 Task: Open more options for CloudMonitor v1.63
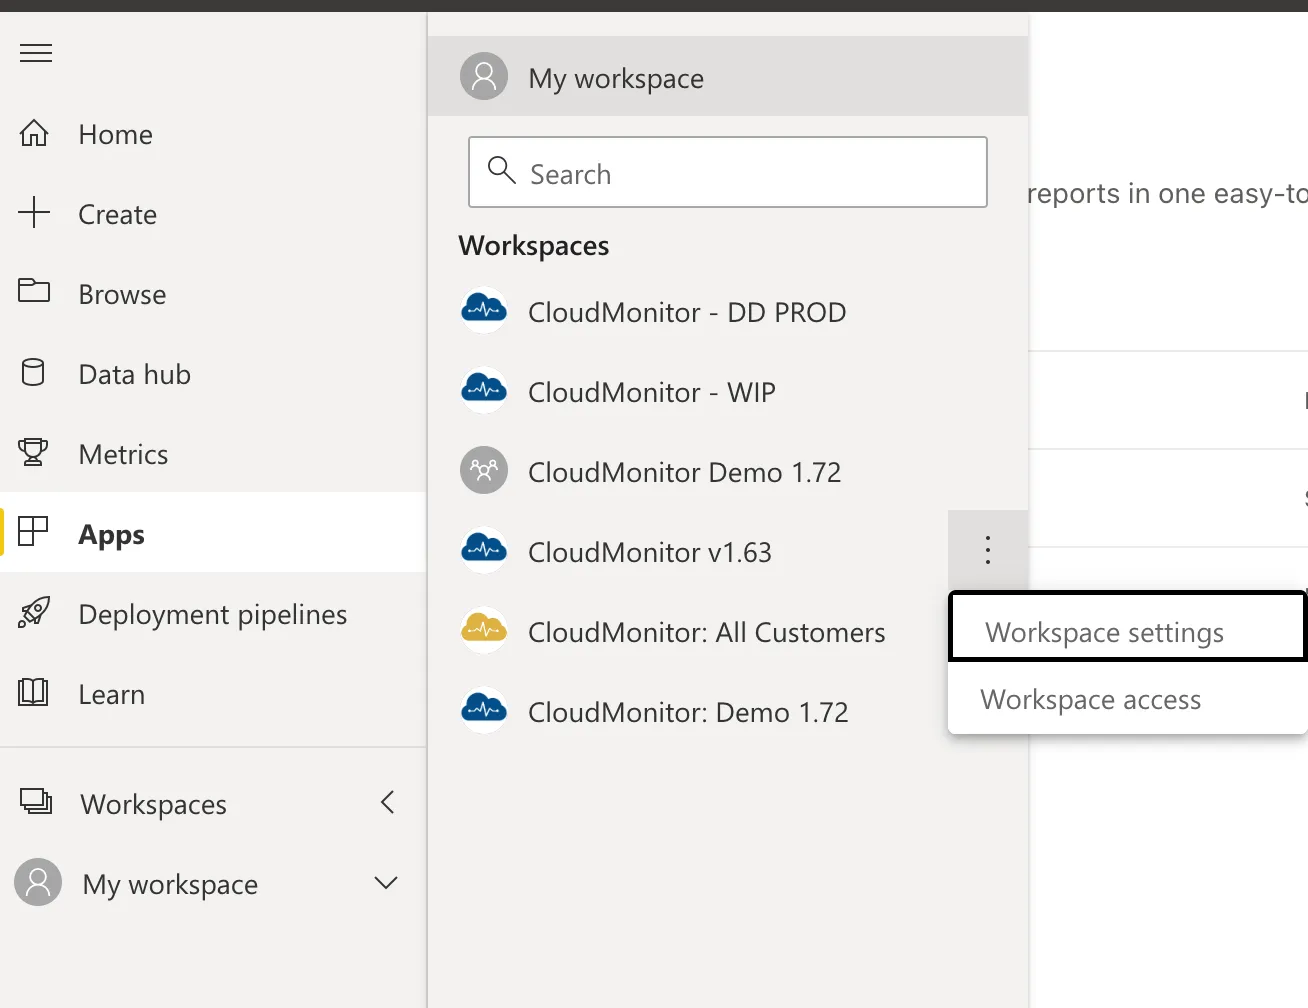pos(988,550)
